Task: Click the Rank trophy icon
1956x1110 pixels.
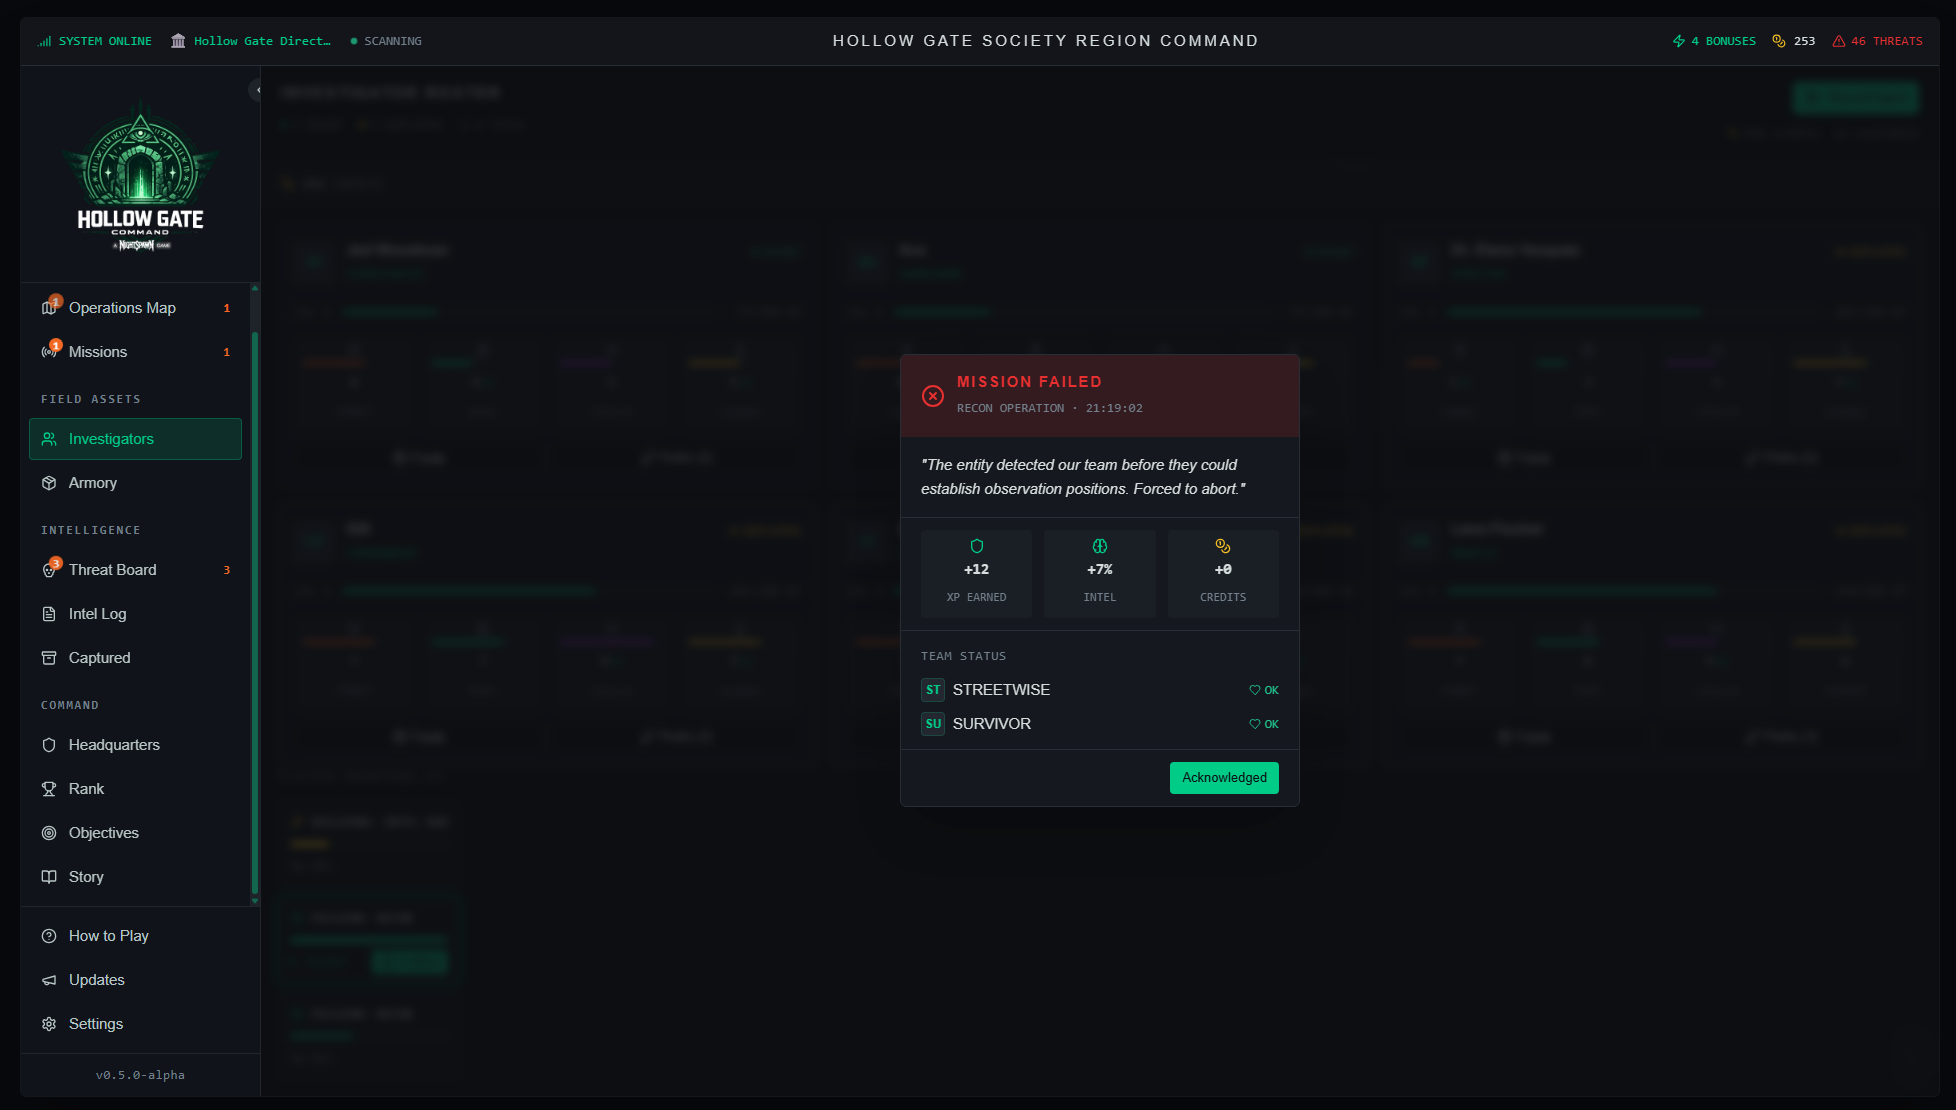Action: [49, 789]
